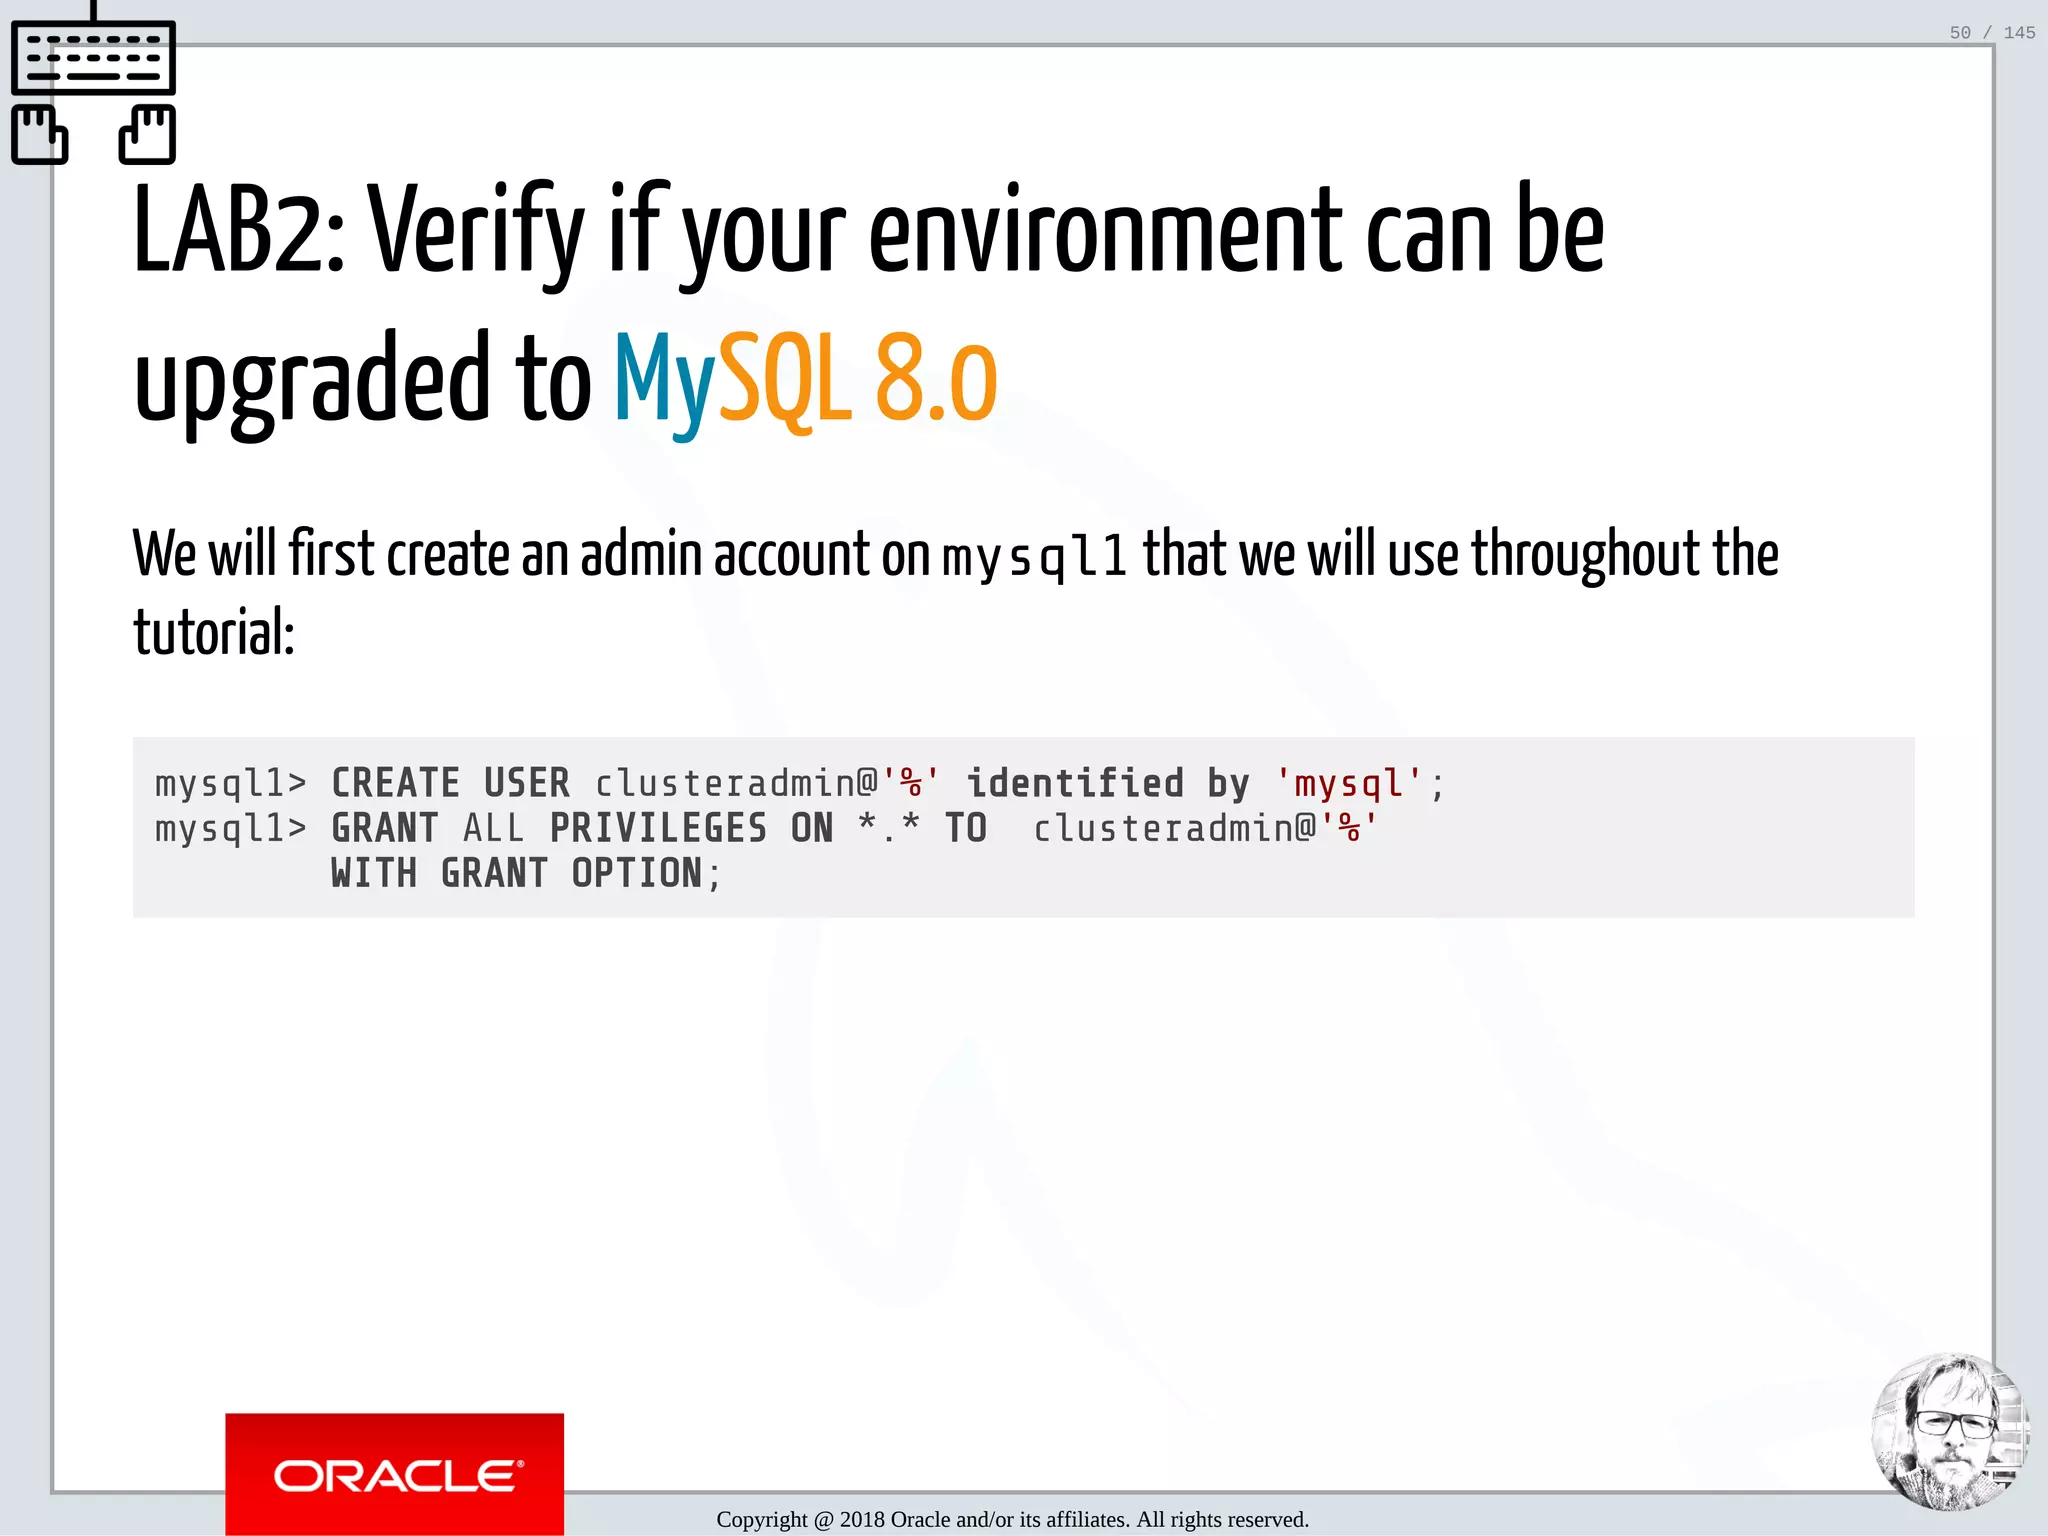Click the presenter portrait thumbnail

coord(1950,1431)
